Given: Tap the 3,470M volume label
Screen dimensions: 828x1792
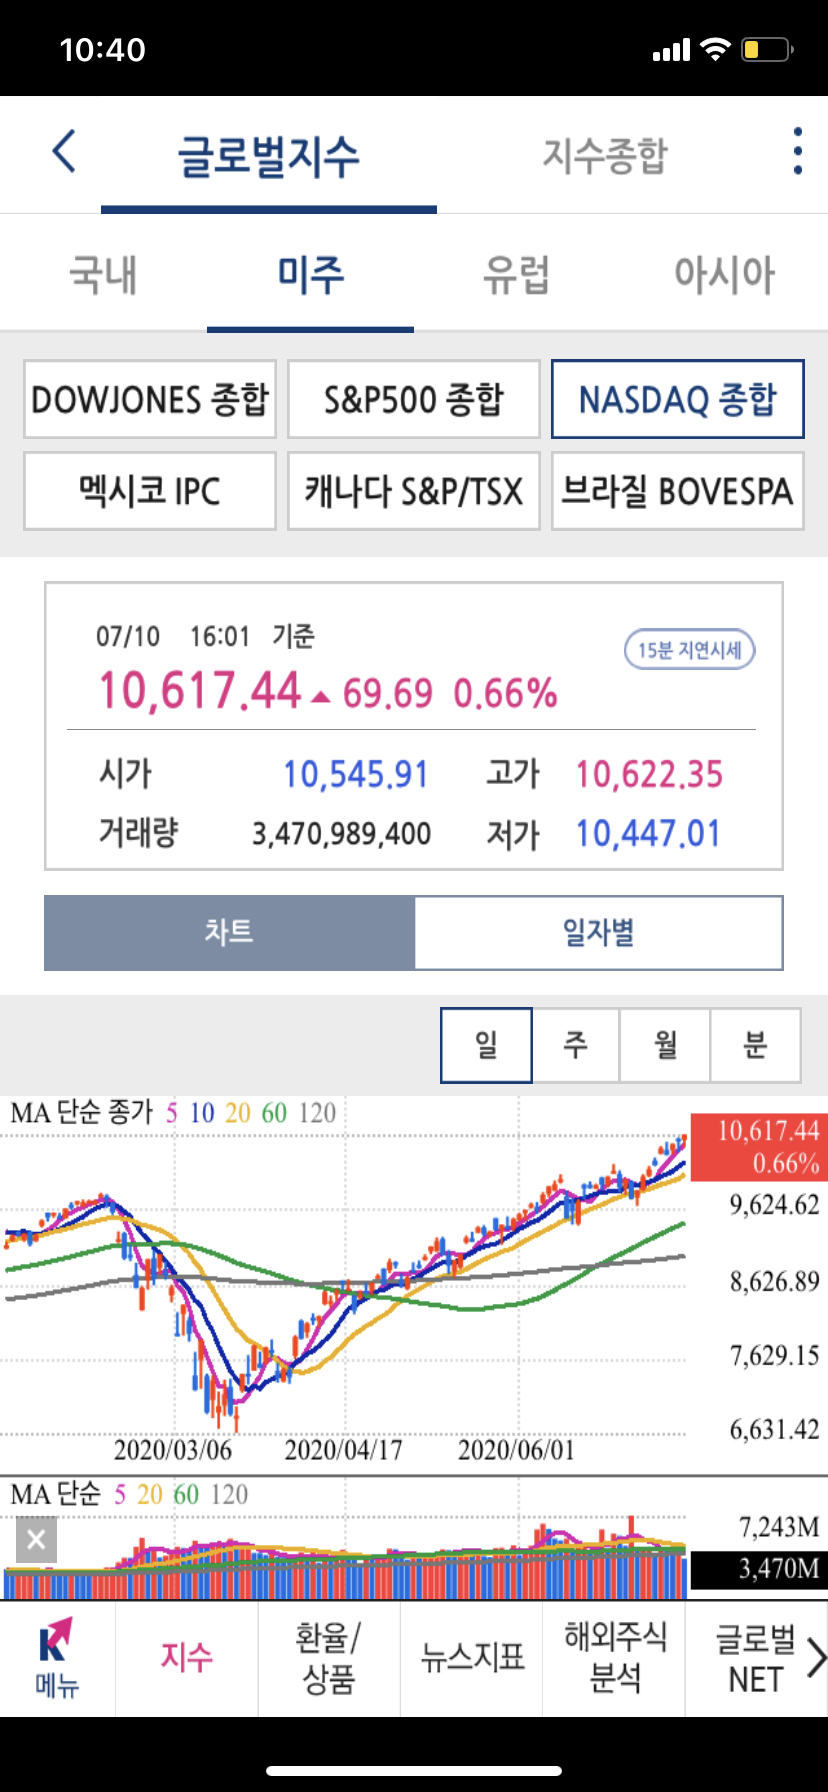Looking at the screenshot, I should tap(759, 1569).
